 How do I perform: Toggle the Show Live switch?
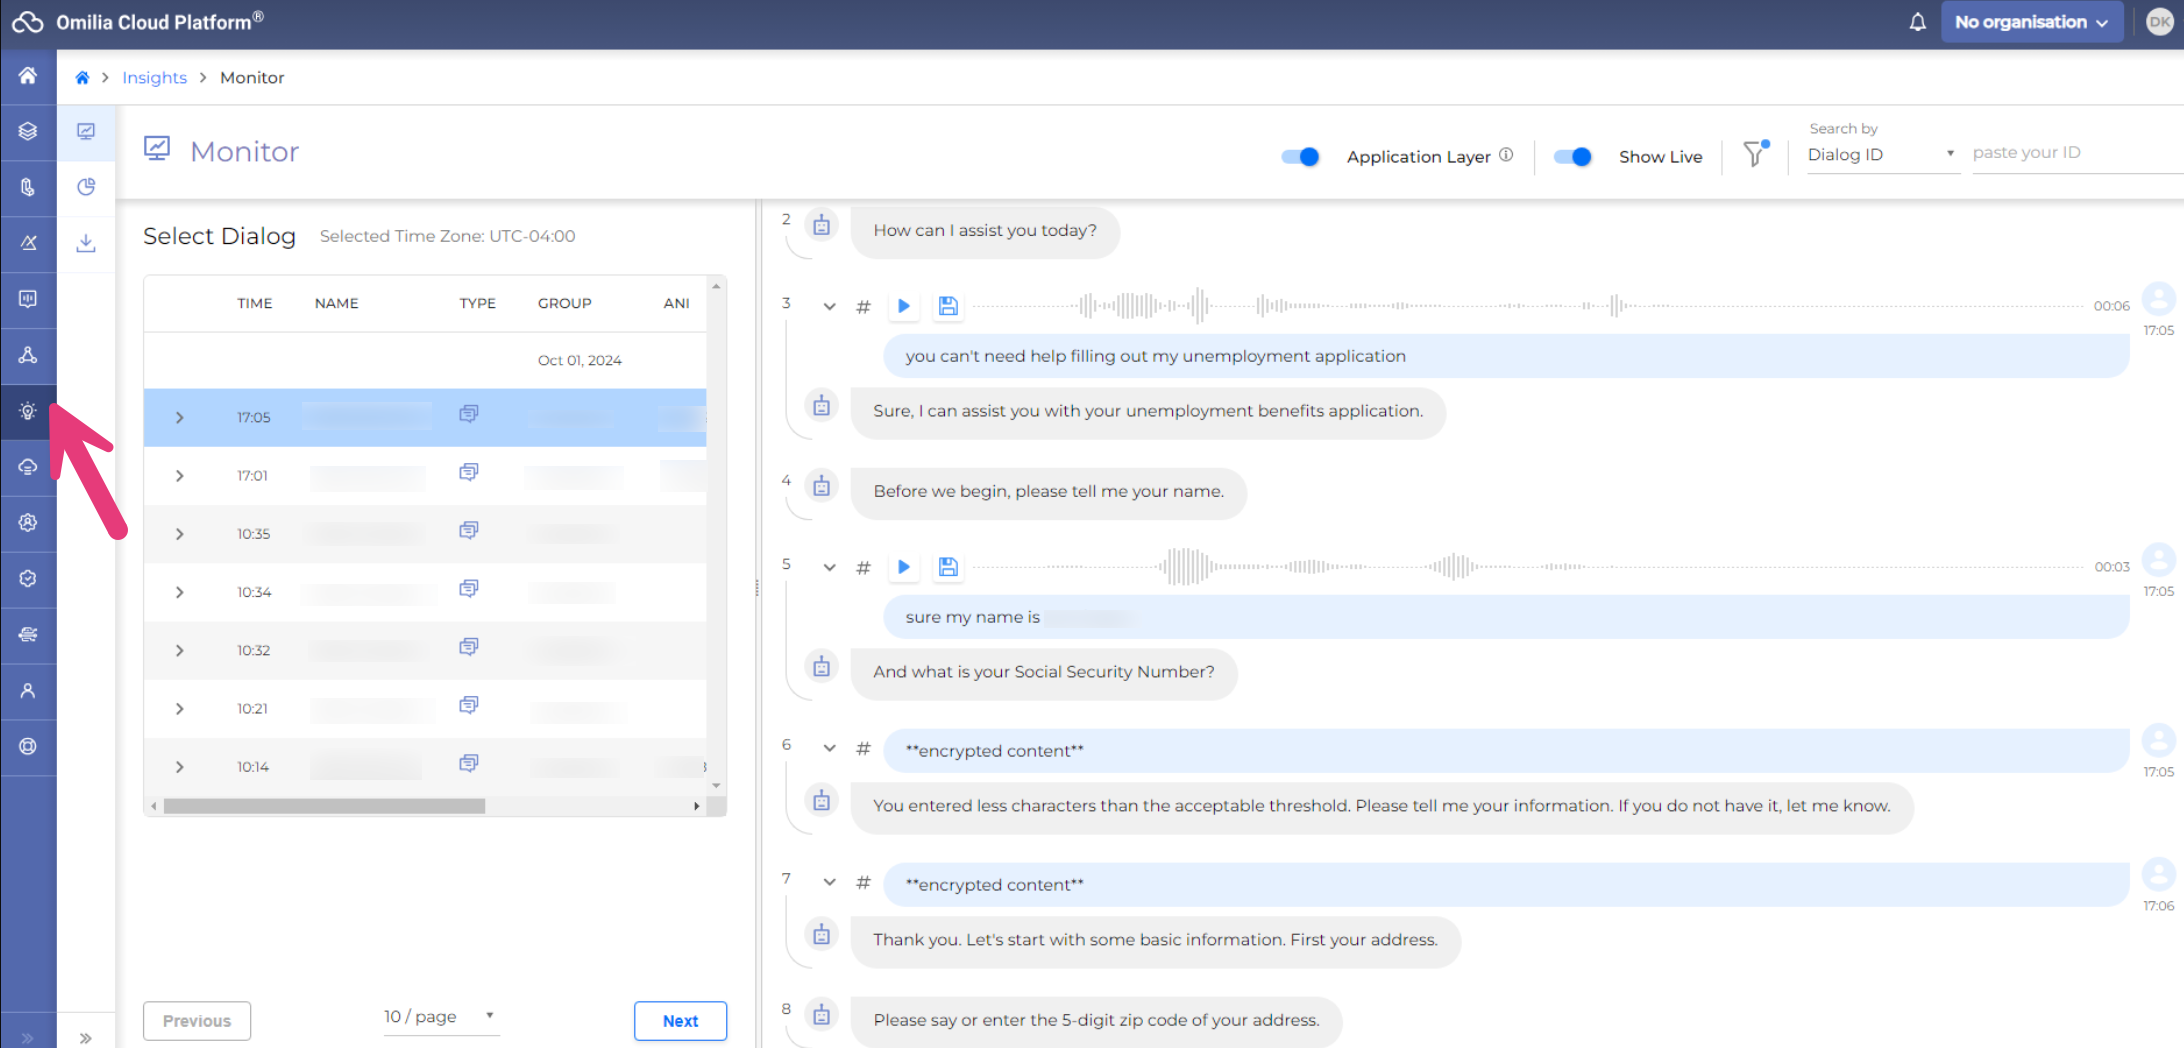click(x=1572, y=156)
